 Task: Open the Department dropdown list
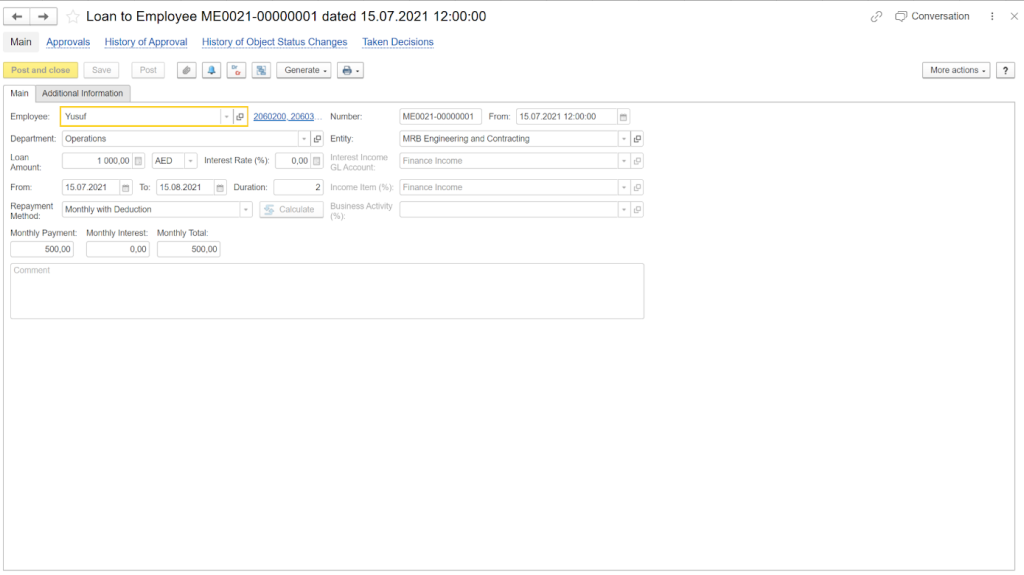[304, 139]
